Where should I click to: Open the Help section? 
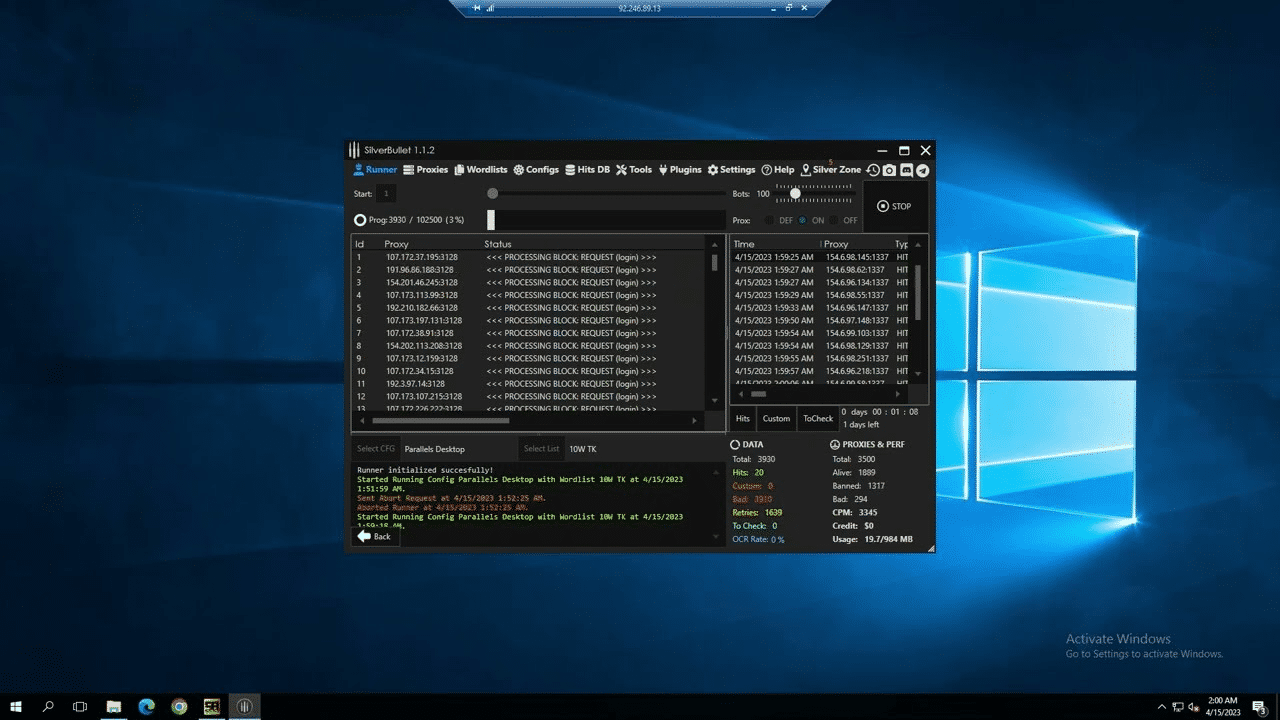pos(777,170)
